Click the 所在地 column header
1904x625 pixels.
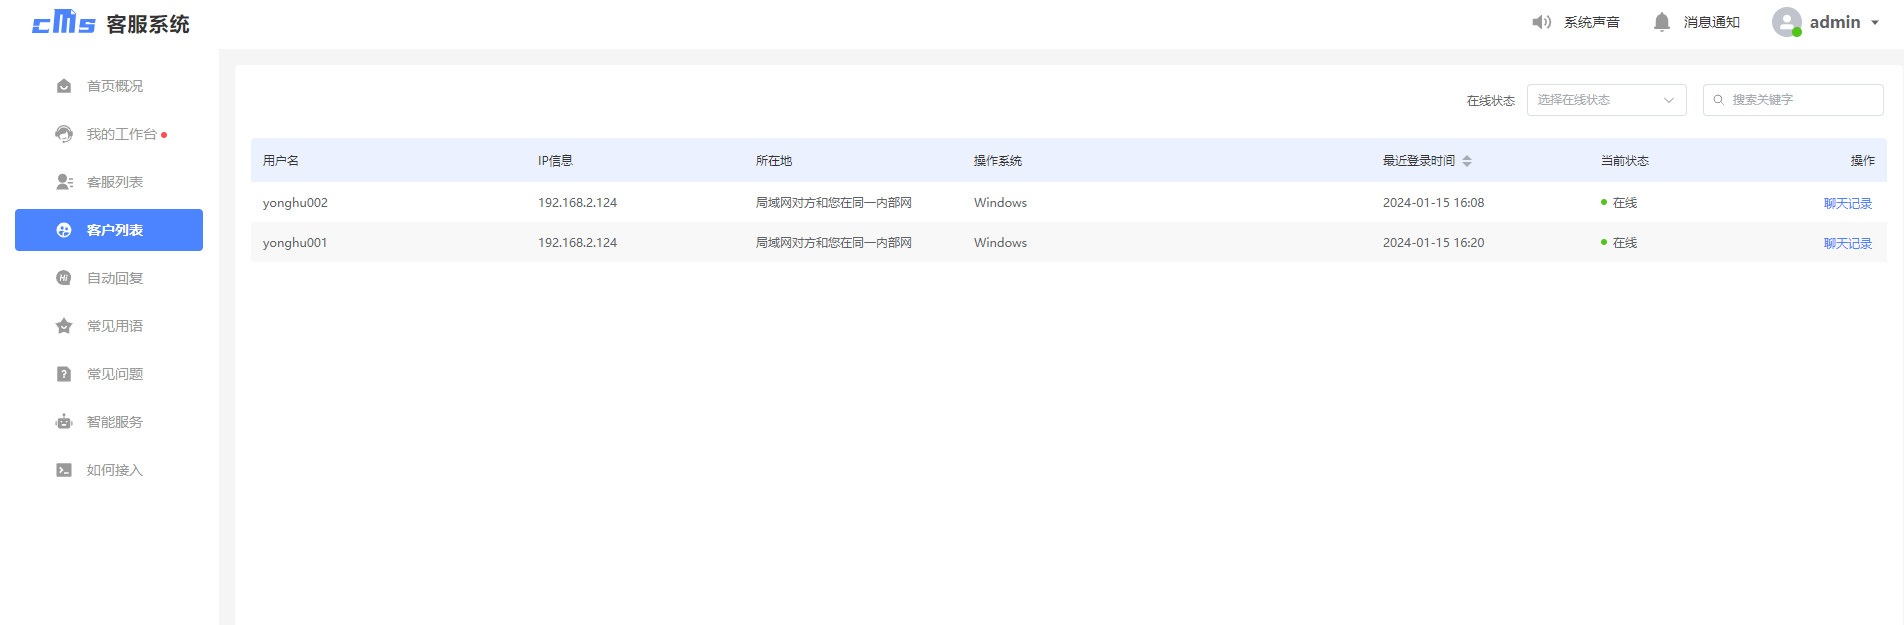point(774,161)
